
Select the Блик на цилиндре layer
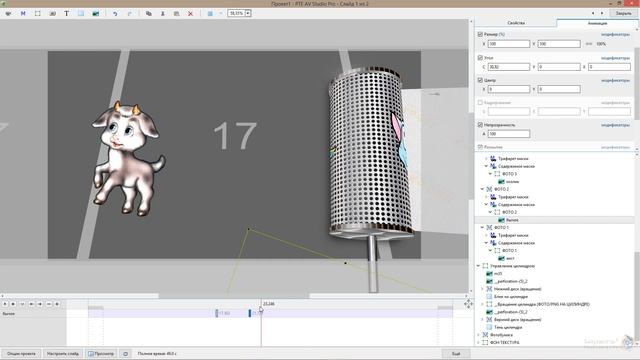pyautogui.click(x=507, y=297)
